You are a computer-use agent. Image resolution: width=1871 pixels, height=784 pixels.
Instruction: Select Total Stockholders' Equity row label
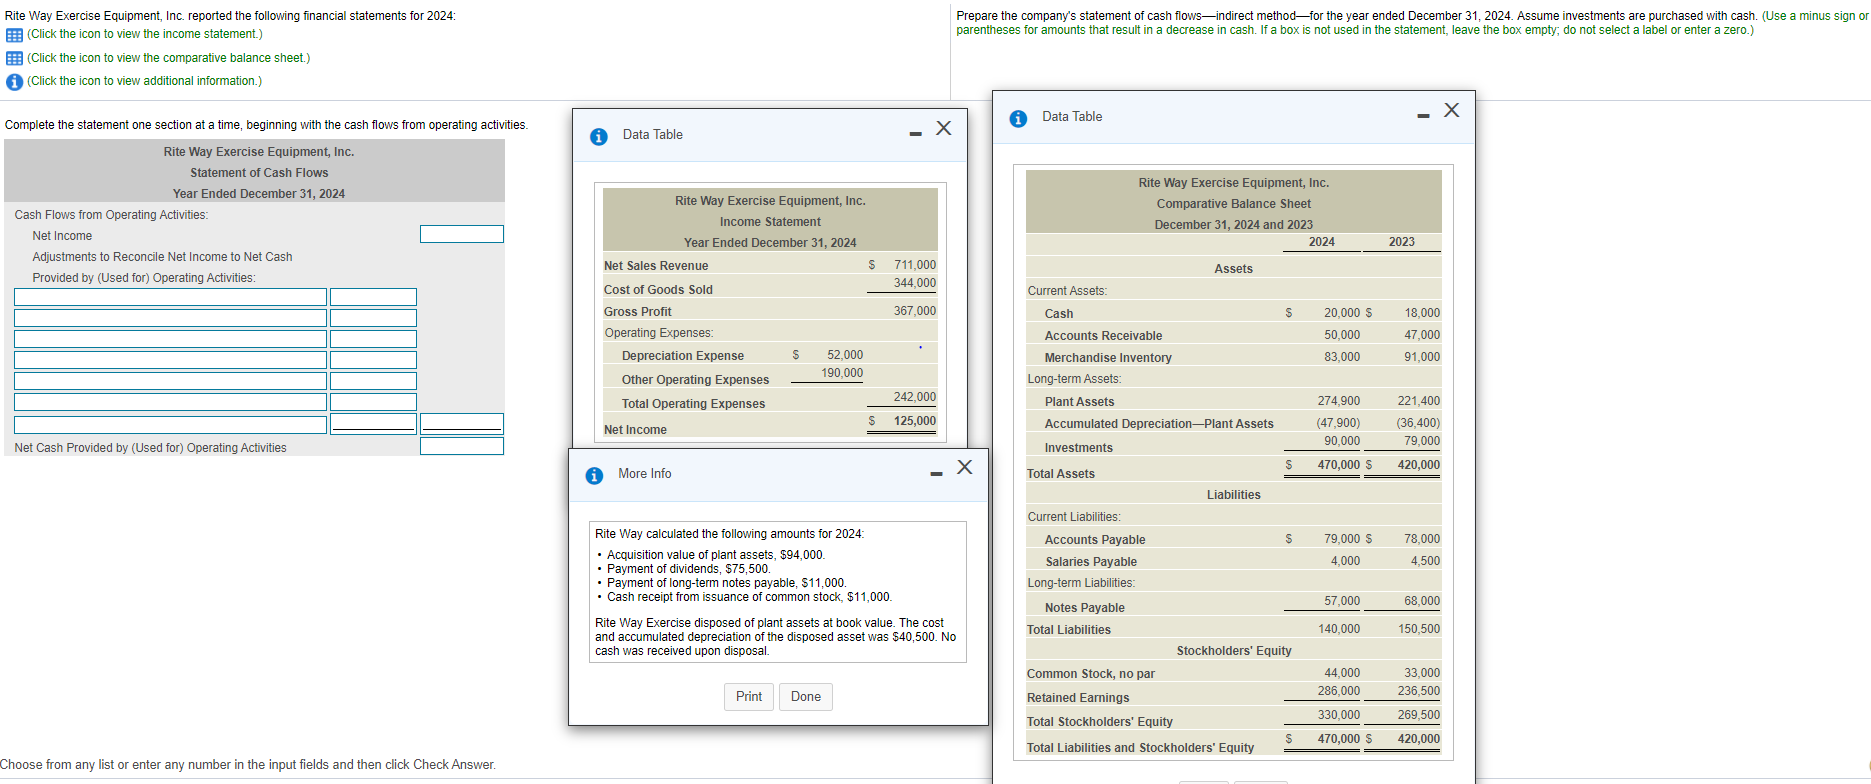[1100, 722]
